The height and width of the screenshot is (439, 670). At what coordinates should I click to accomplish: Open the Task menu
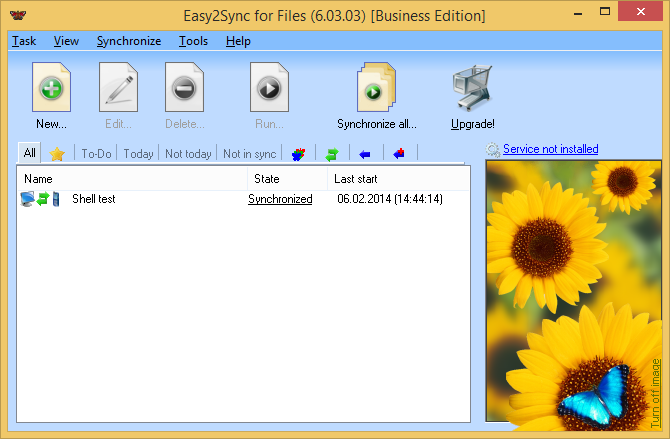24,41
